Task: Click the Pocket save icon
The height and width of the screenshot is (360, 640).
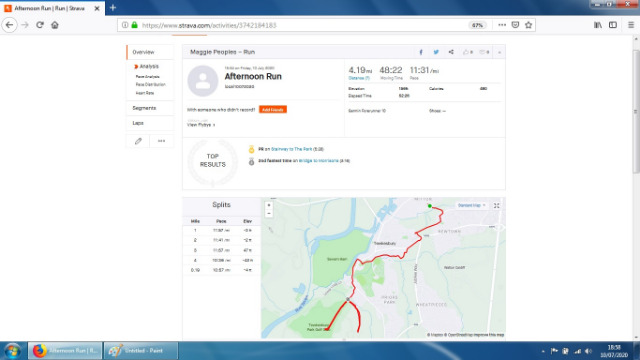Action: click(516, 25)
